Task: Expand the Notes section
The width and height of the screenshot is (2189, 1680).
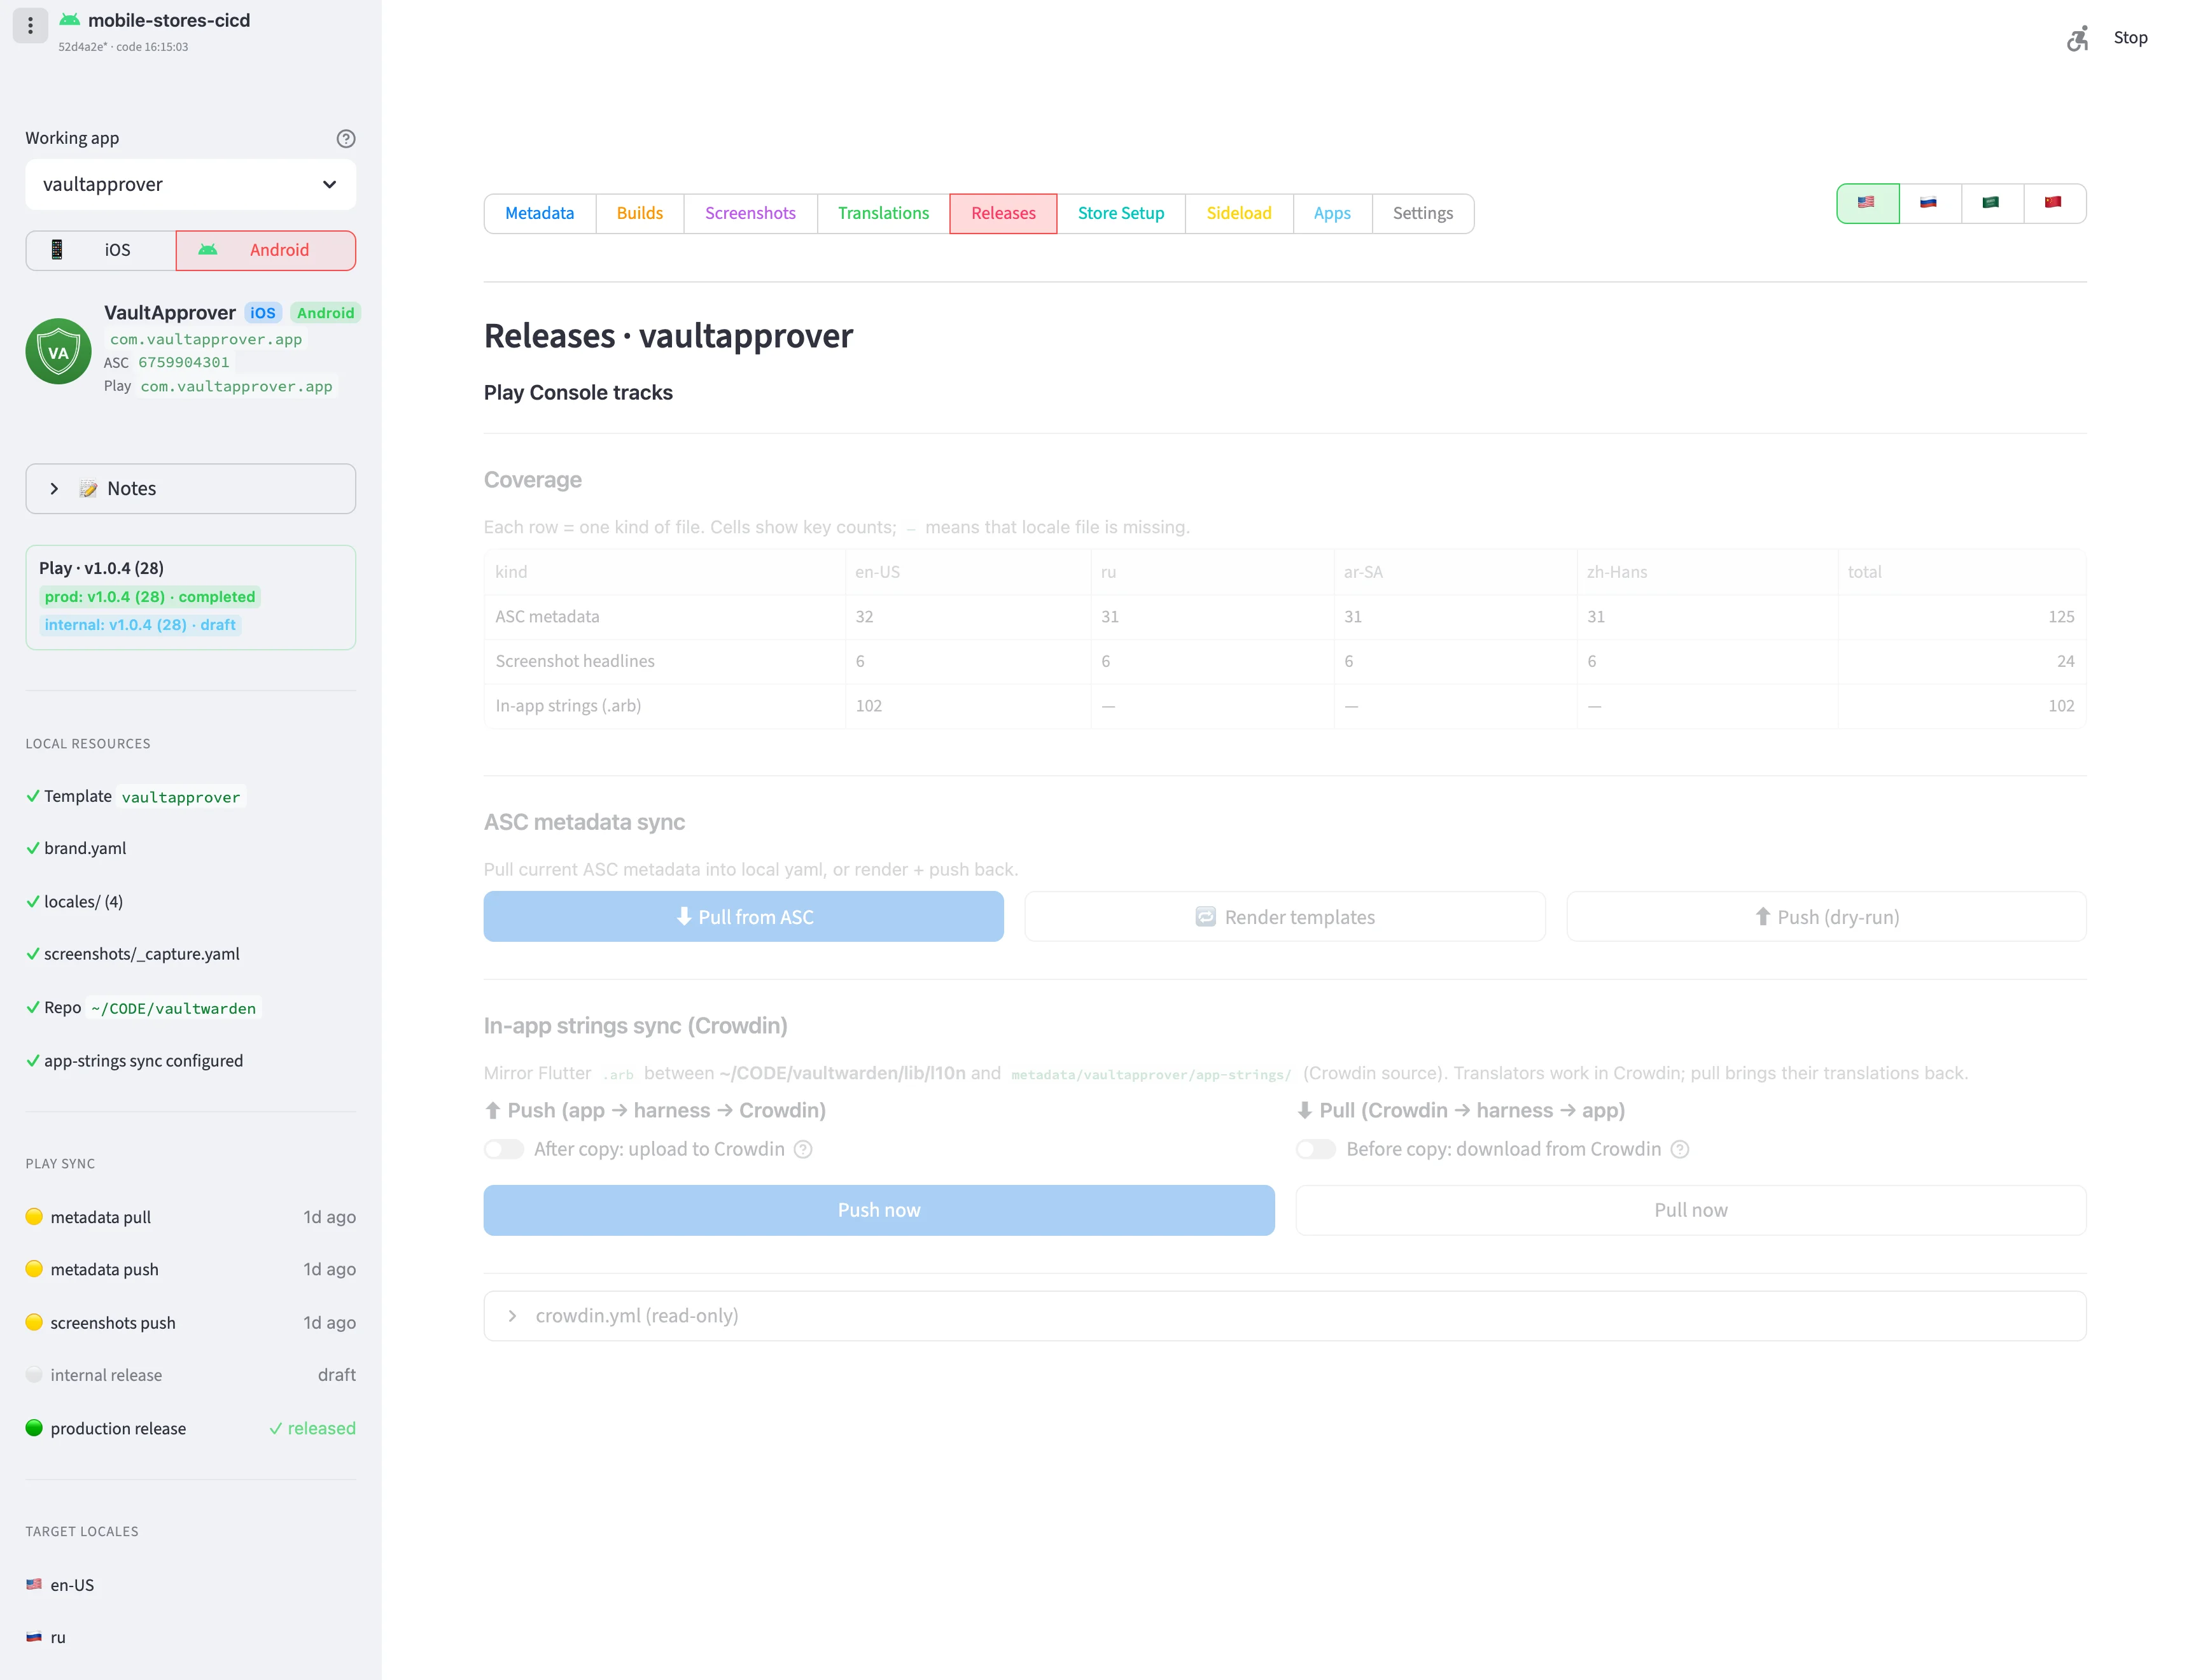Action: [x=191, y=488]
